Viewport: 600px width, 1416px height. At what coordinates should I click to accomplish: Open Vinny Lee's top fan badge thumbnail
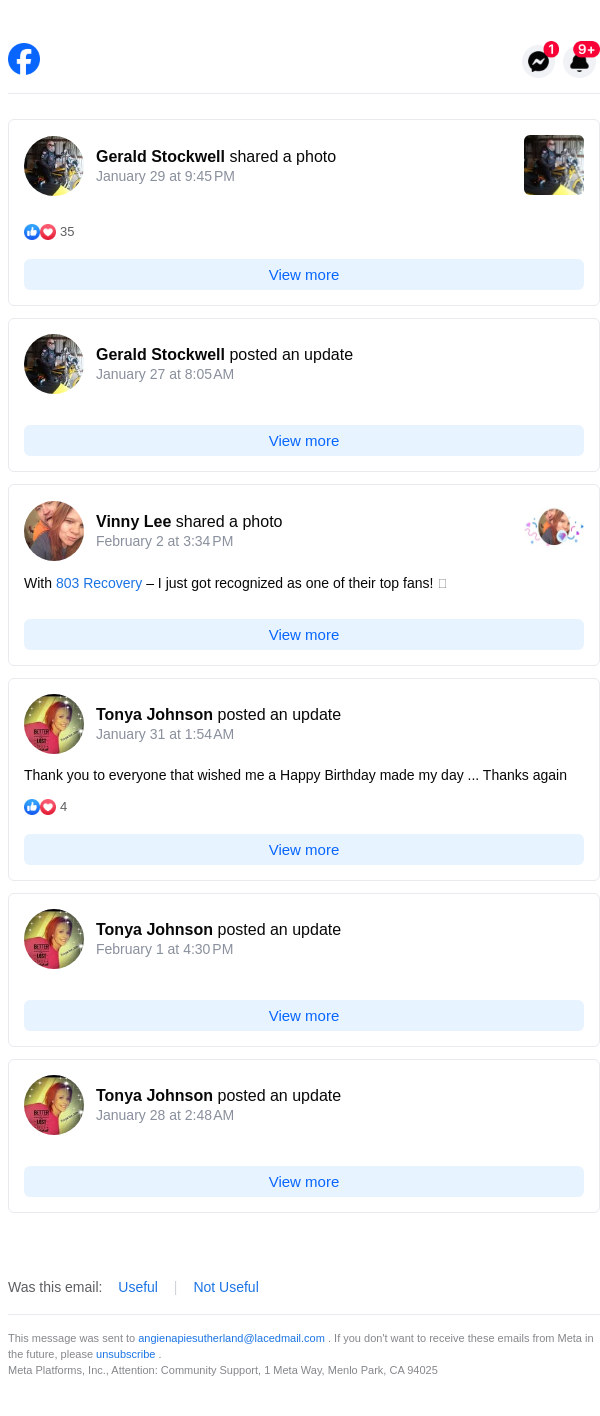(x=554, y=527)
